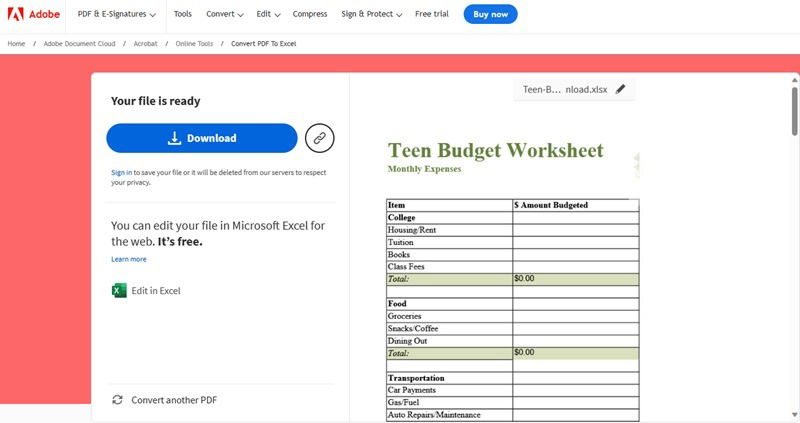Click the Sign in link

[121, 172]
